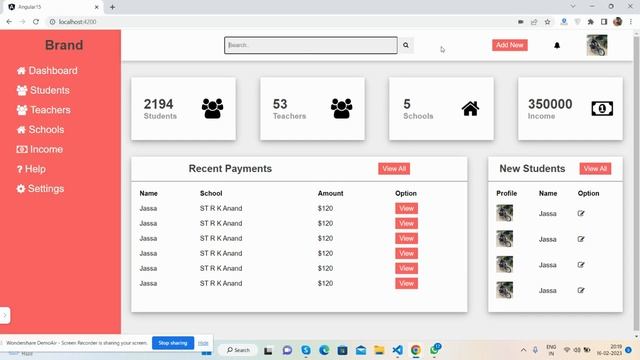Bookmark this page star icon
The width and height of the screenshot is (640, 360).
(x=547, y=22)
